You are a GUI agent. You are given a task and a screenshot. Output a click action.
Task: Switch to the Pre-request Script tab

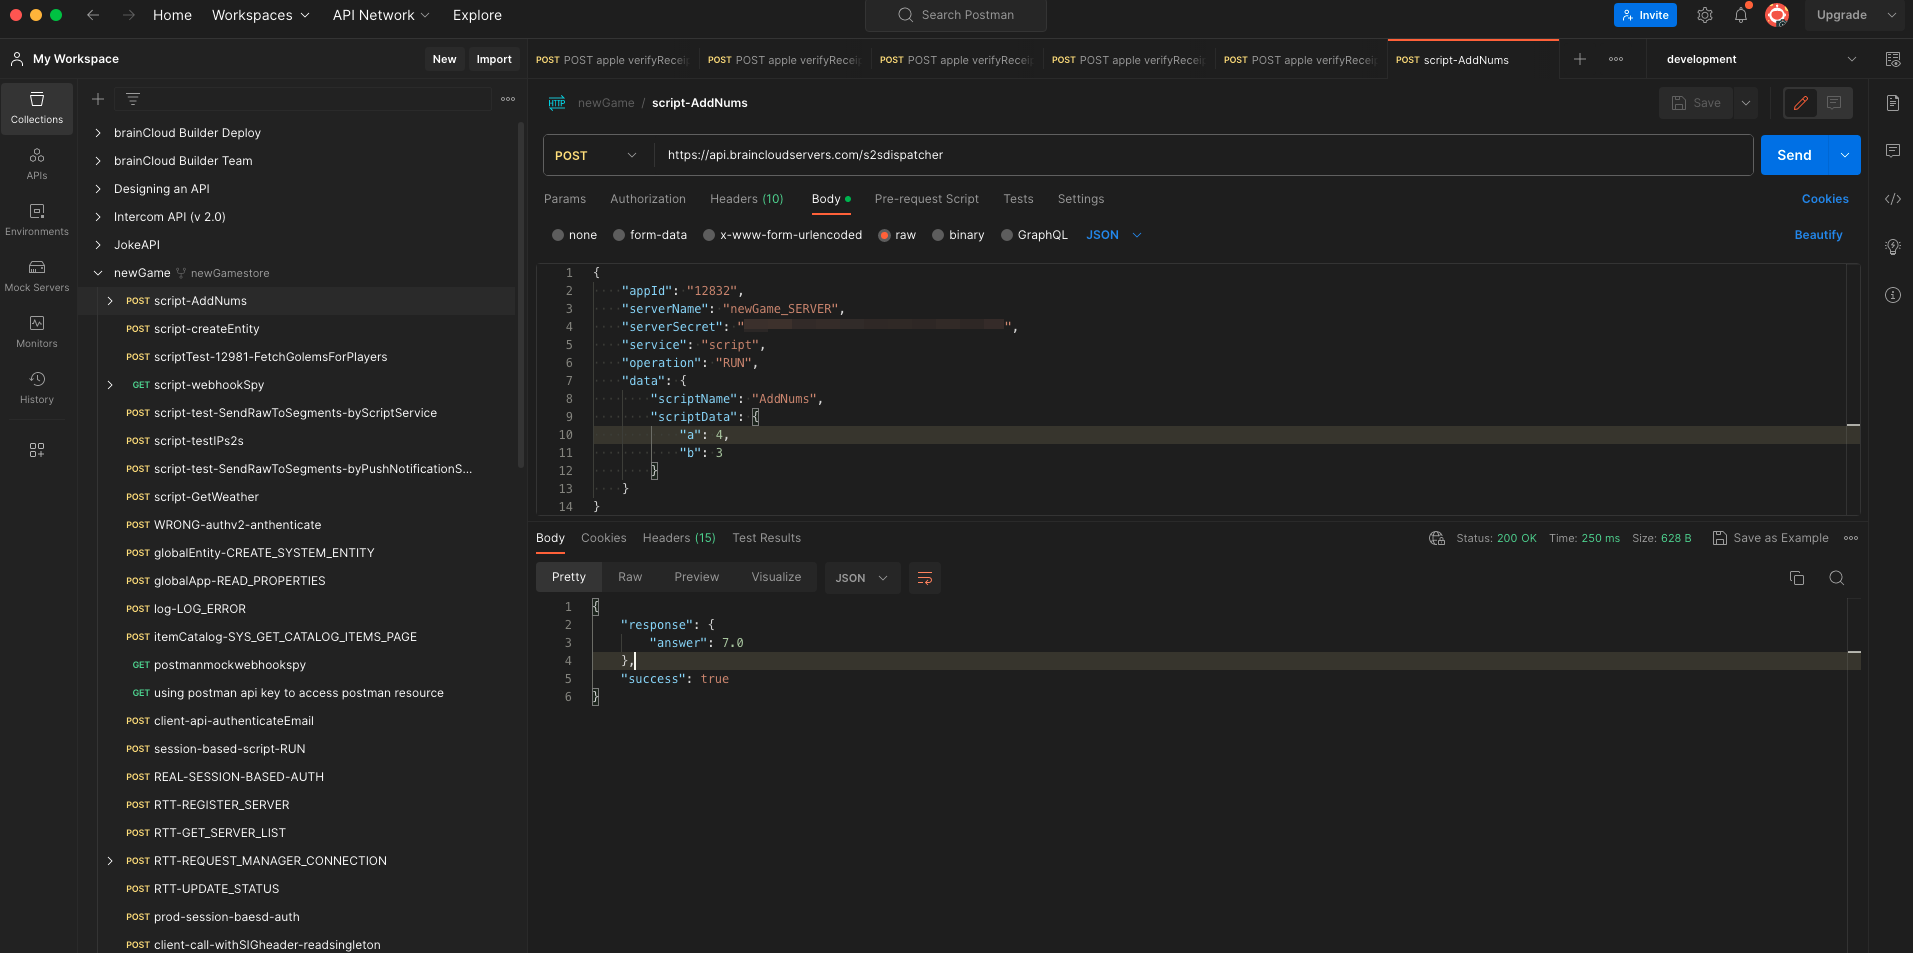coord(927,199)
